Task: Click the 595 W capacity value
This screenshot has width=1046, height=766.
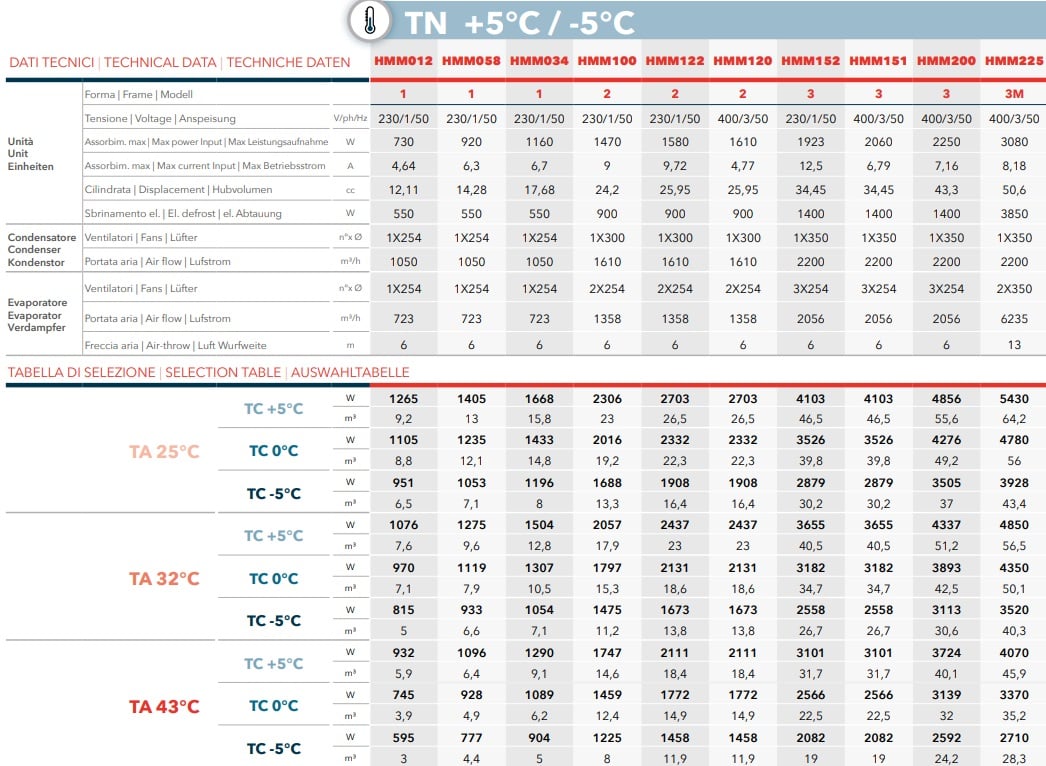Action: 403,738
